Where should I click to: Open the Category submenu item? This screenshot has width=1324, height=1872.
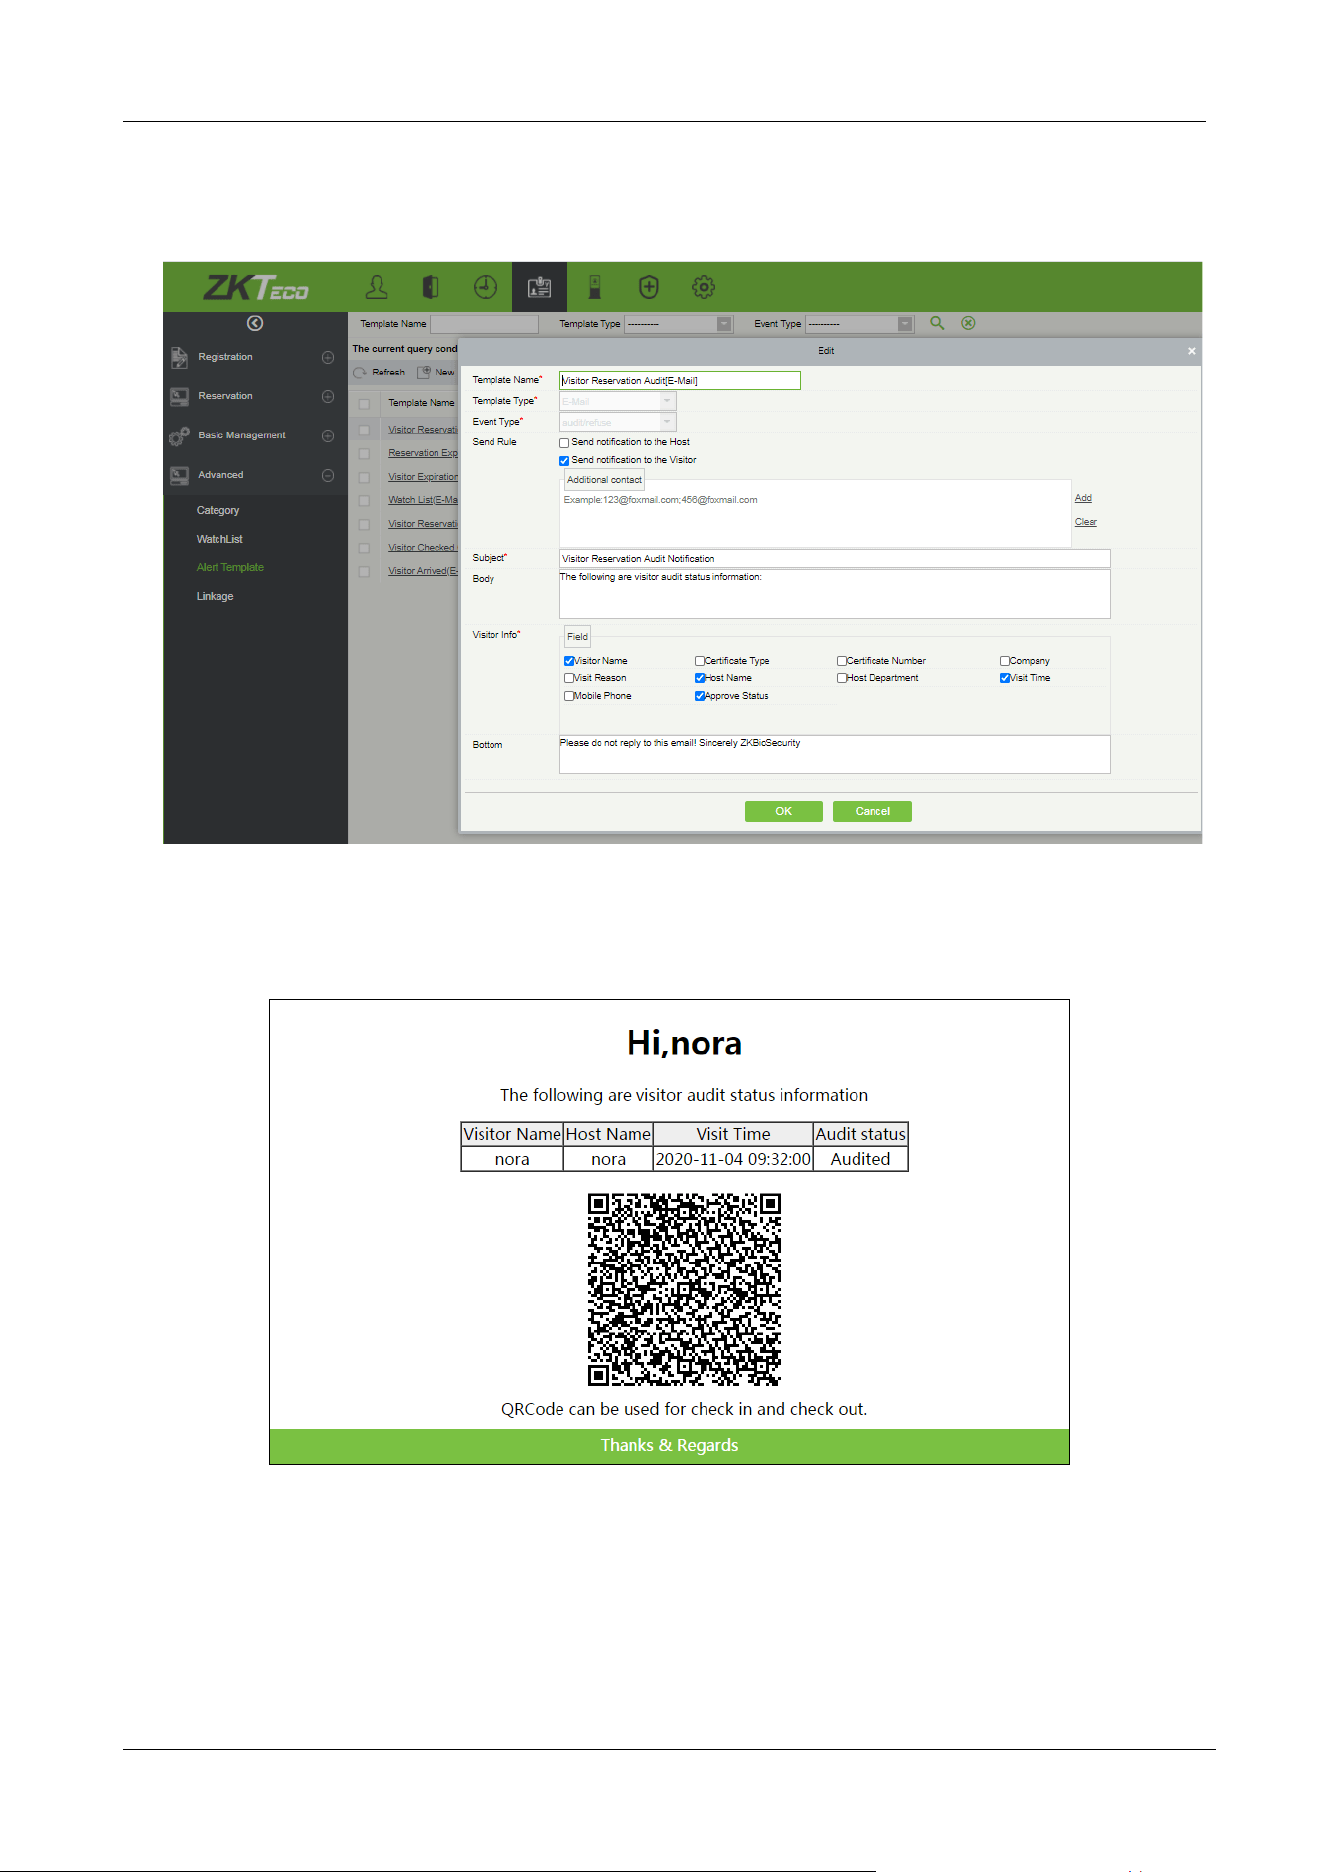coord(218,510)
